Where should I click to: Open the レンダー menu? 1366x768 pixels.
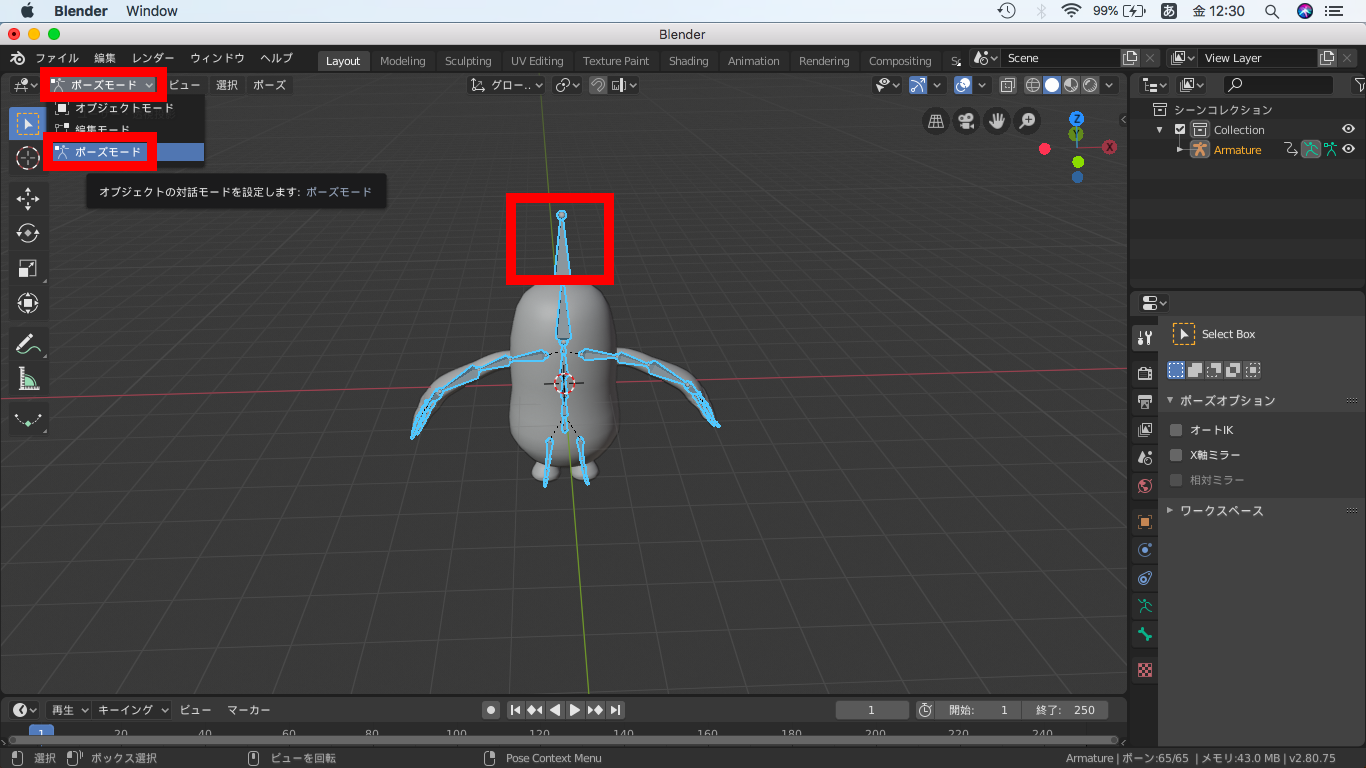(153, 59)
